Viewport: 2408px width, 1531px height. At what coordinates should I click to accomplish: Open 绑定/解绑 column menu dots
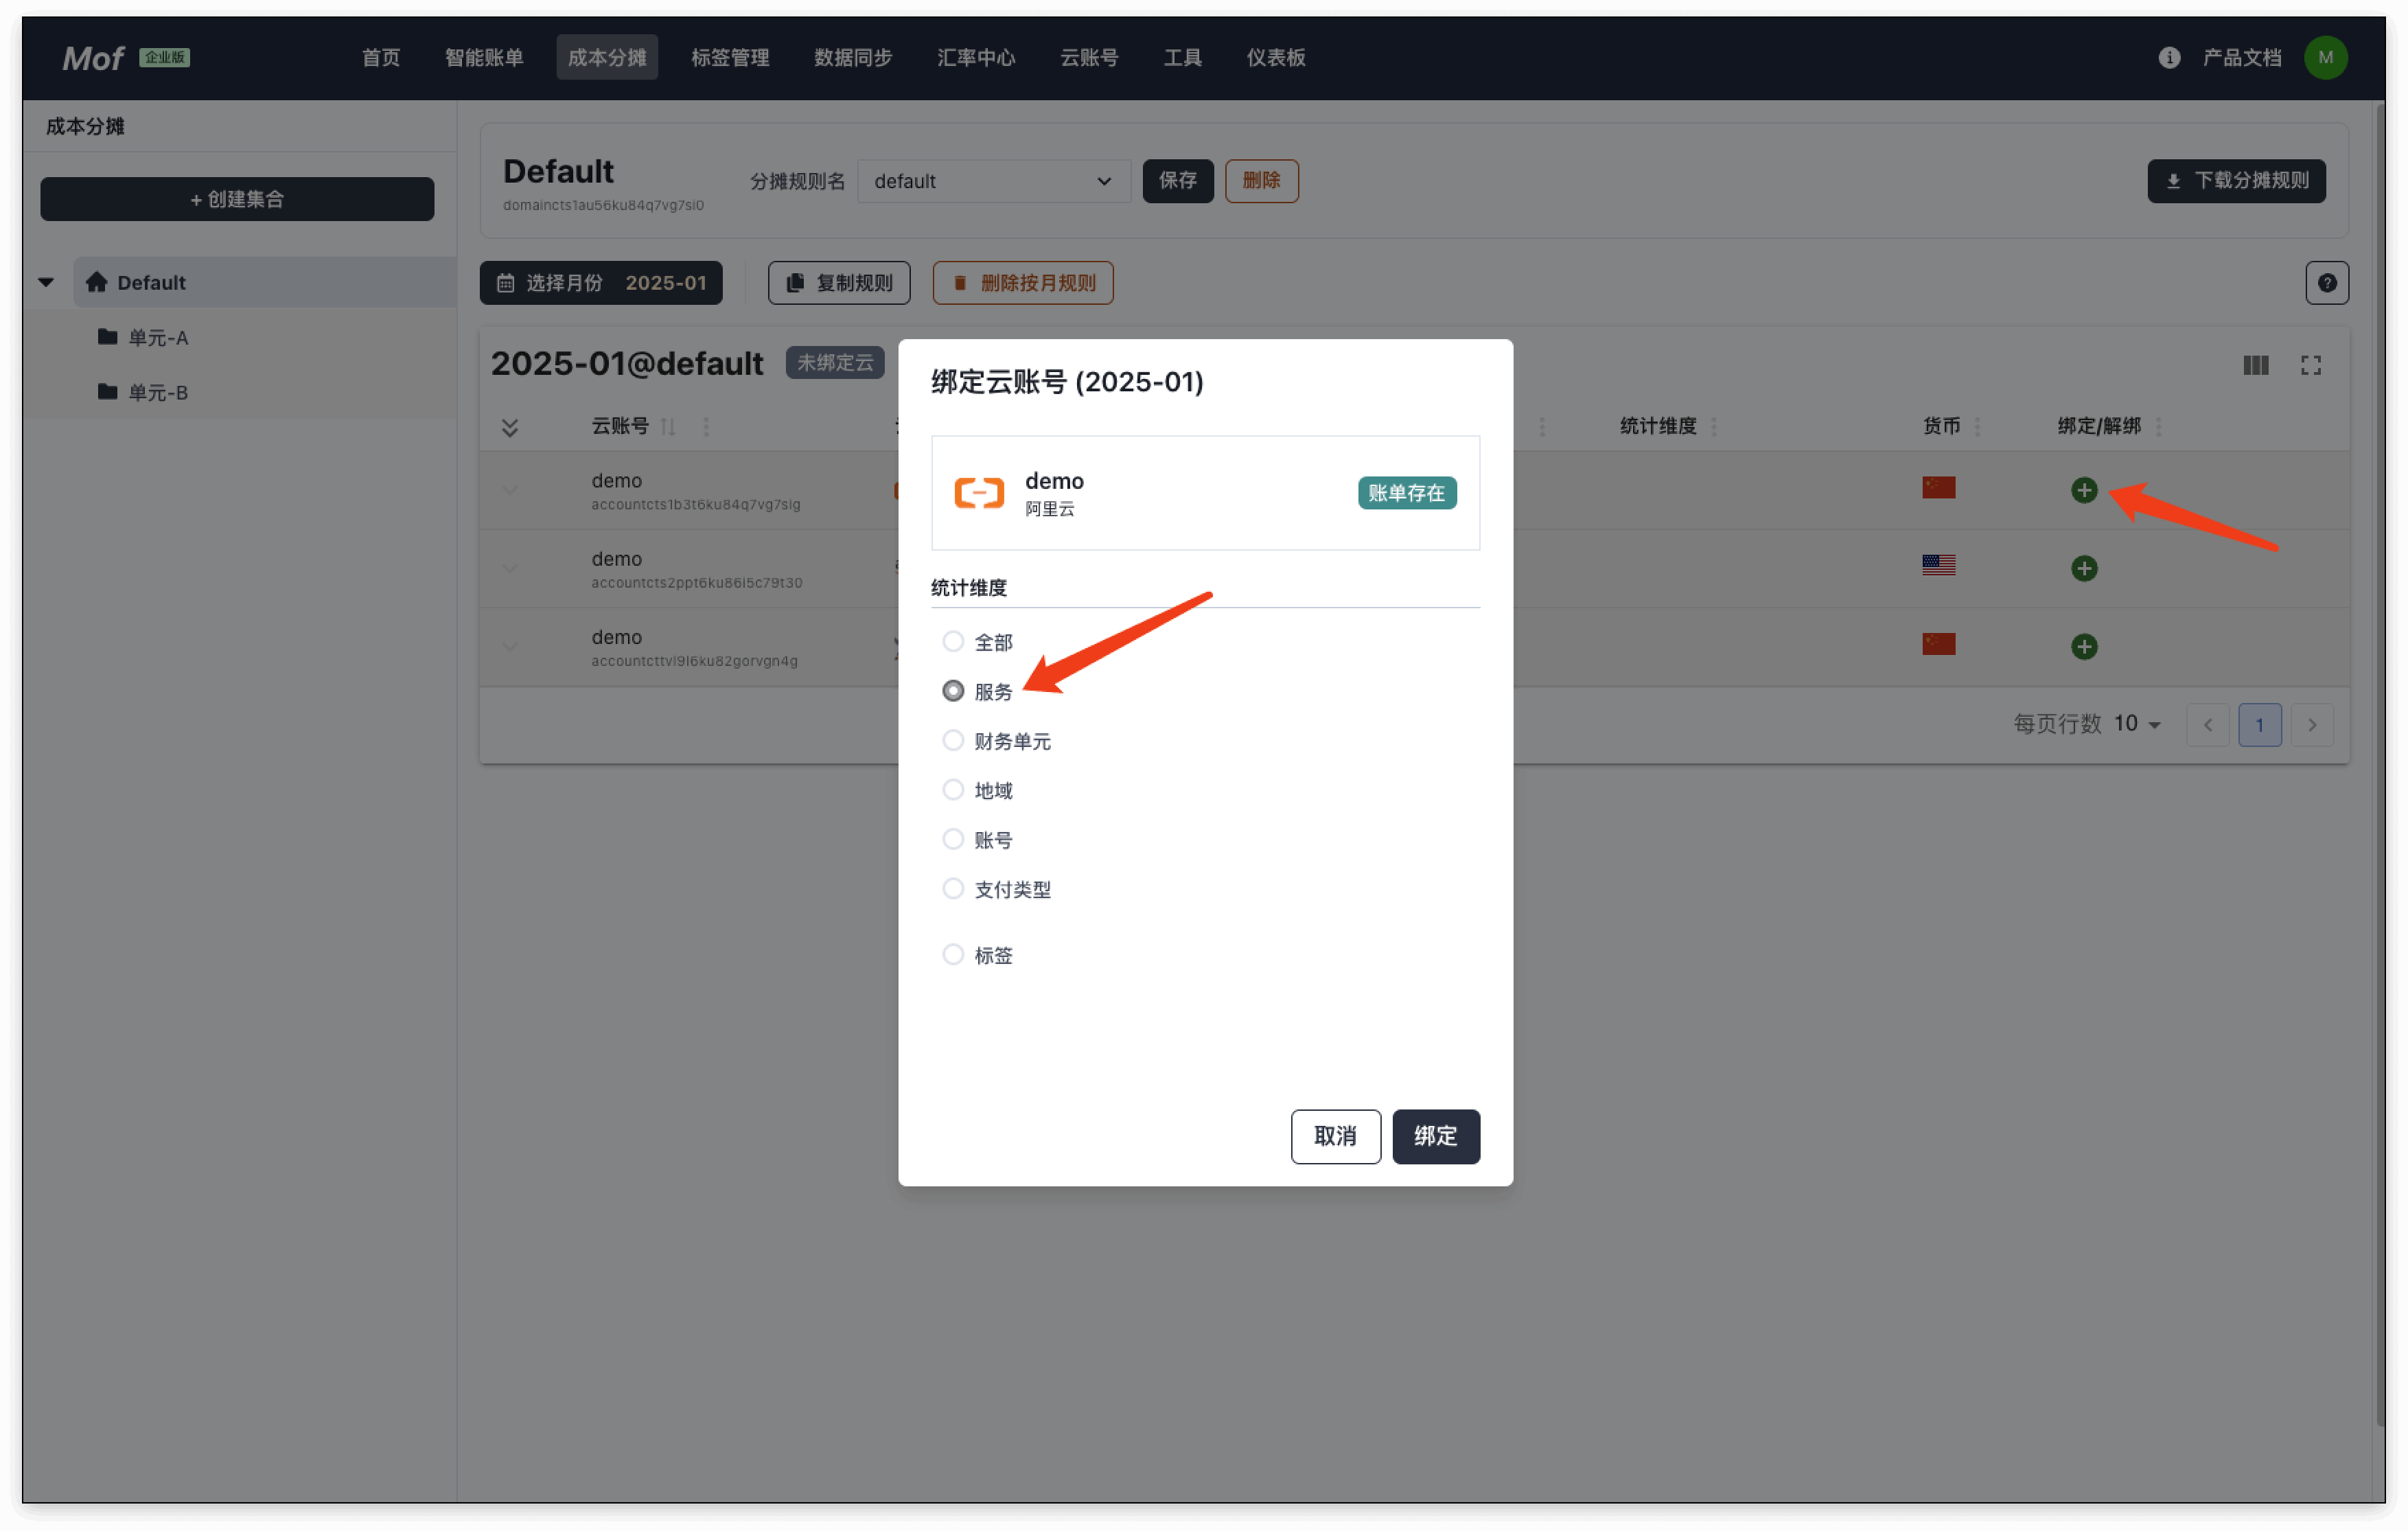(x=2158, y=427)
